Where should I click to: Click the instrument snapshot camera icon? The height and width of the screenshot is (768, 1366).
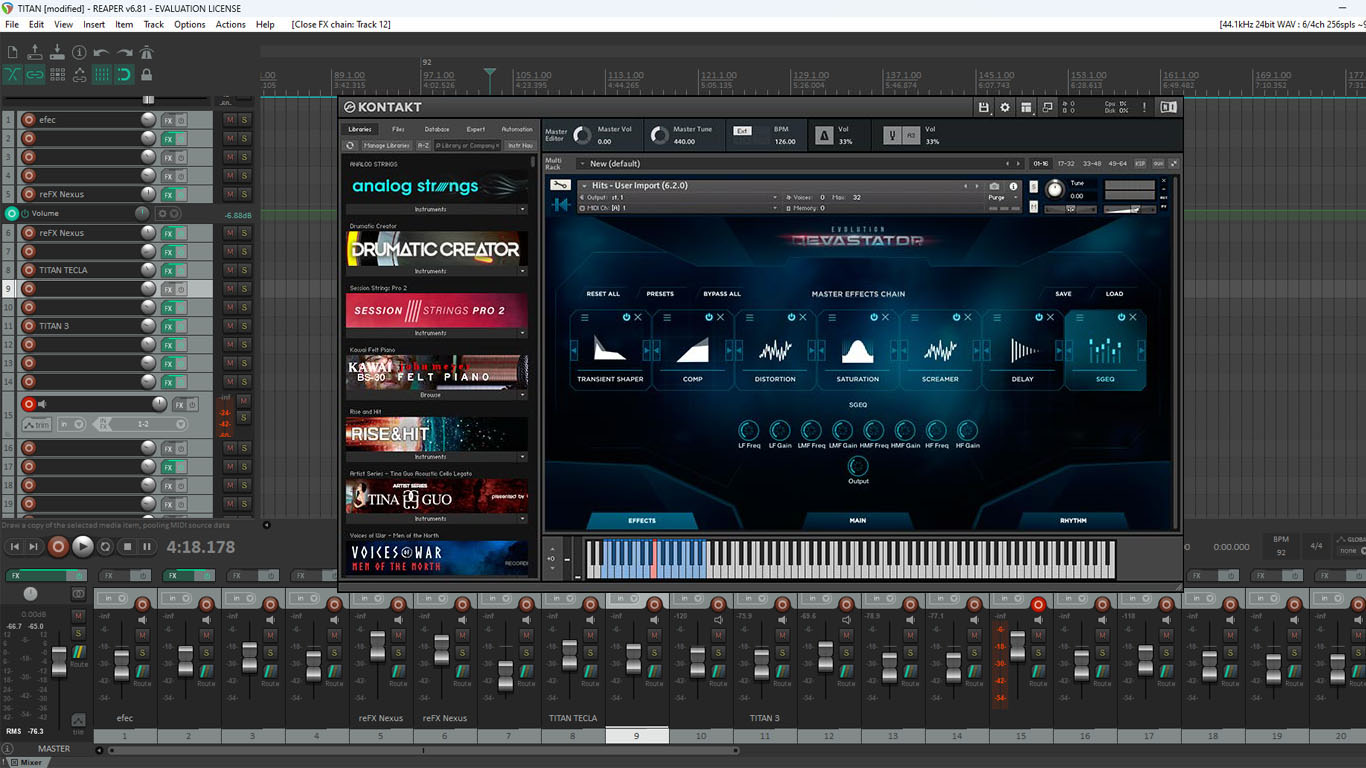click(x=994, y=186)
